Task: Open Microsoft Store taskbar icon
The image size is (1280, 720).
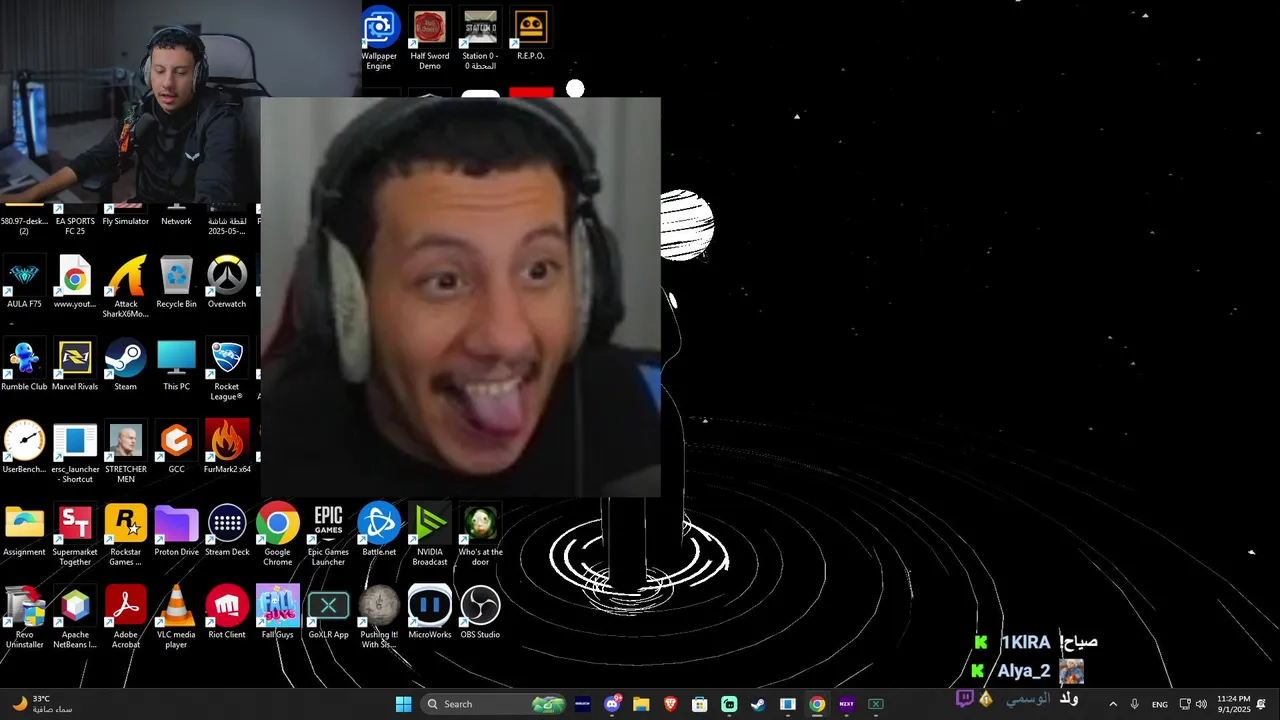Action: (700, 704)
